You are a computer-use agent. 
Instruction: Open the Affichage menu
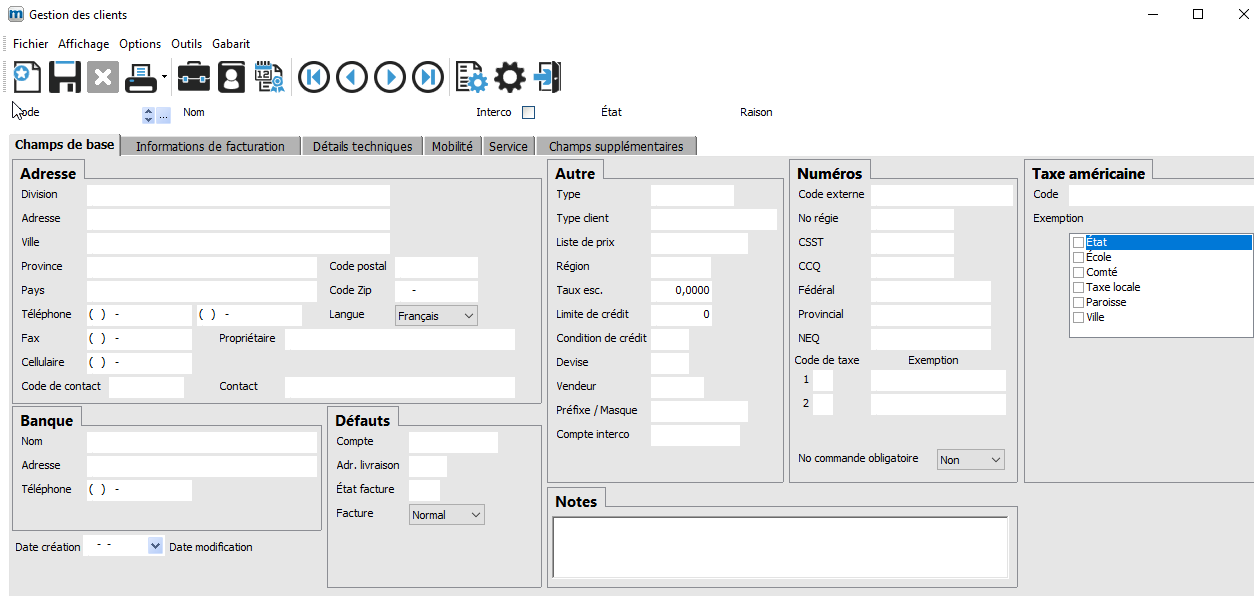[84, 44]
